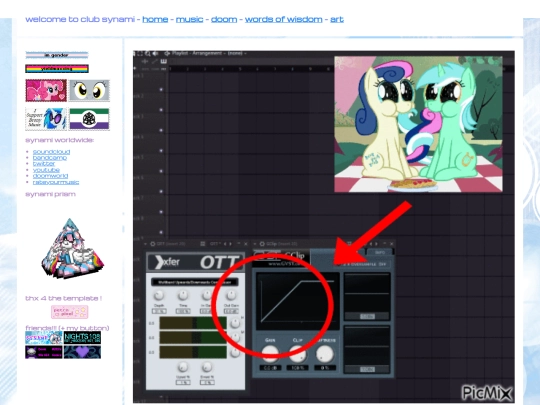The width and height of the screenshot is (540, 405).
Task: Open the words of wisdom link
Action: tap(283, 19)
